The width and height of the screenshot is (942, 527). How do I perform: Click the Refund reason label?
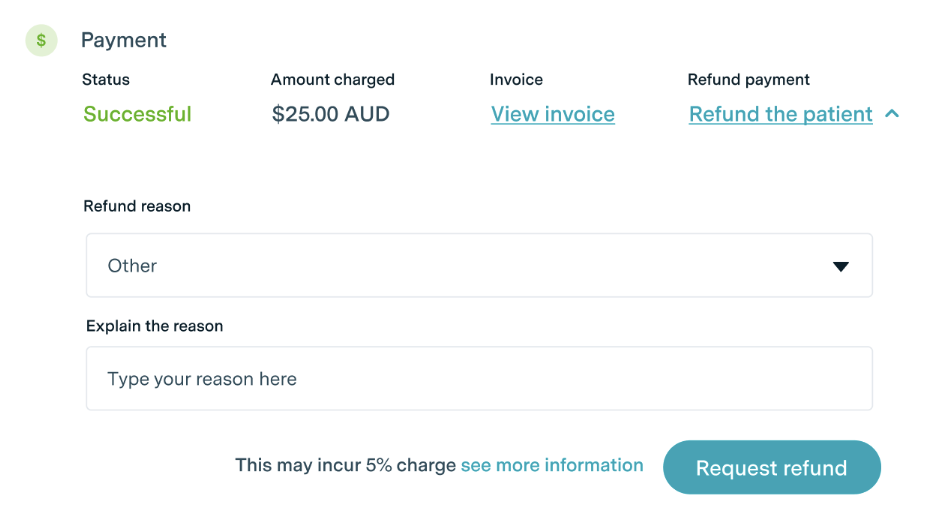coord(136,206)
